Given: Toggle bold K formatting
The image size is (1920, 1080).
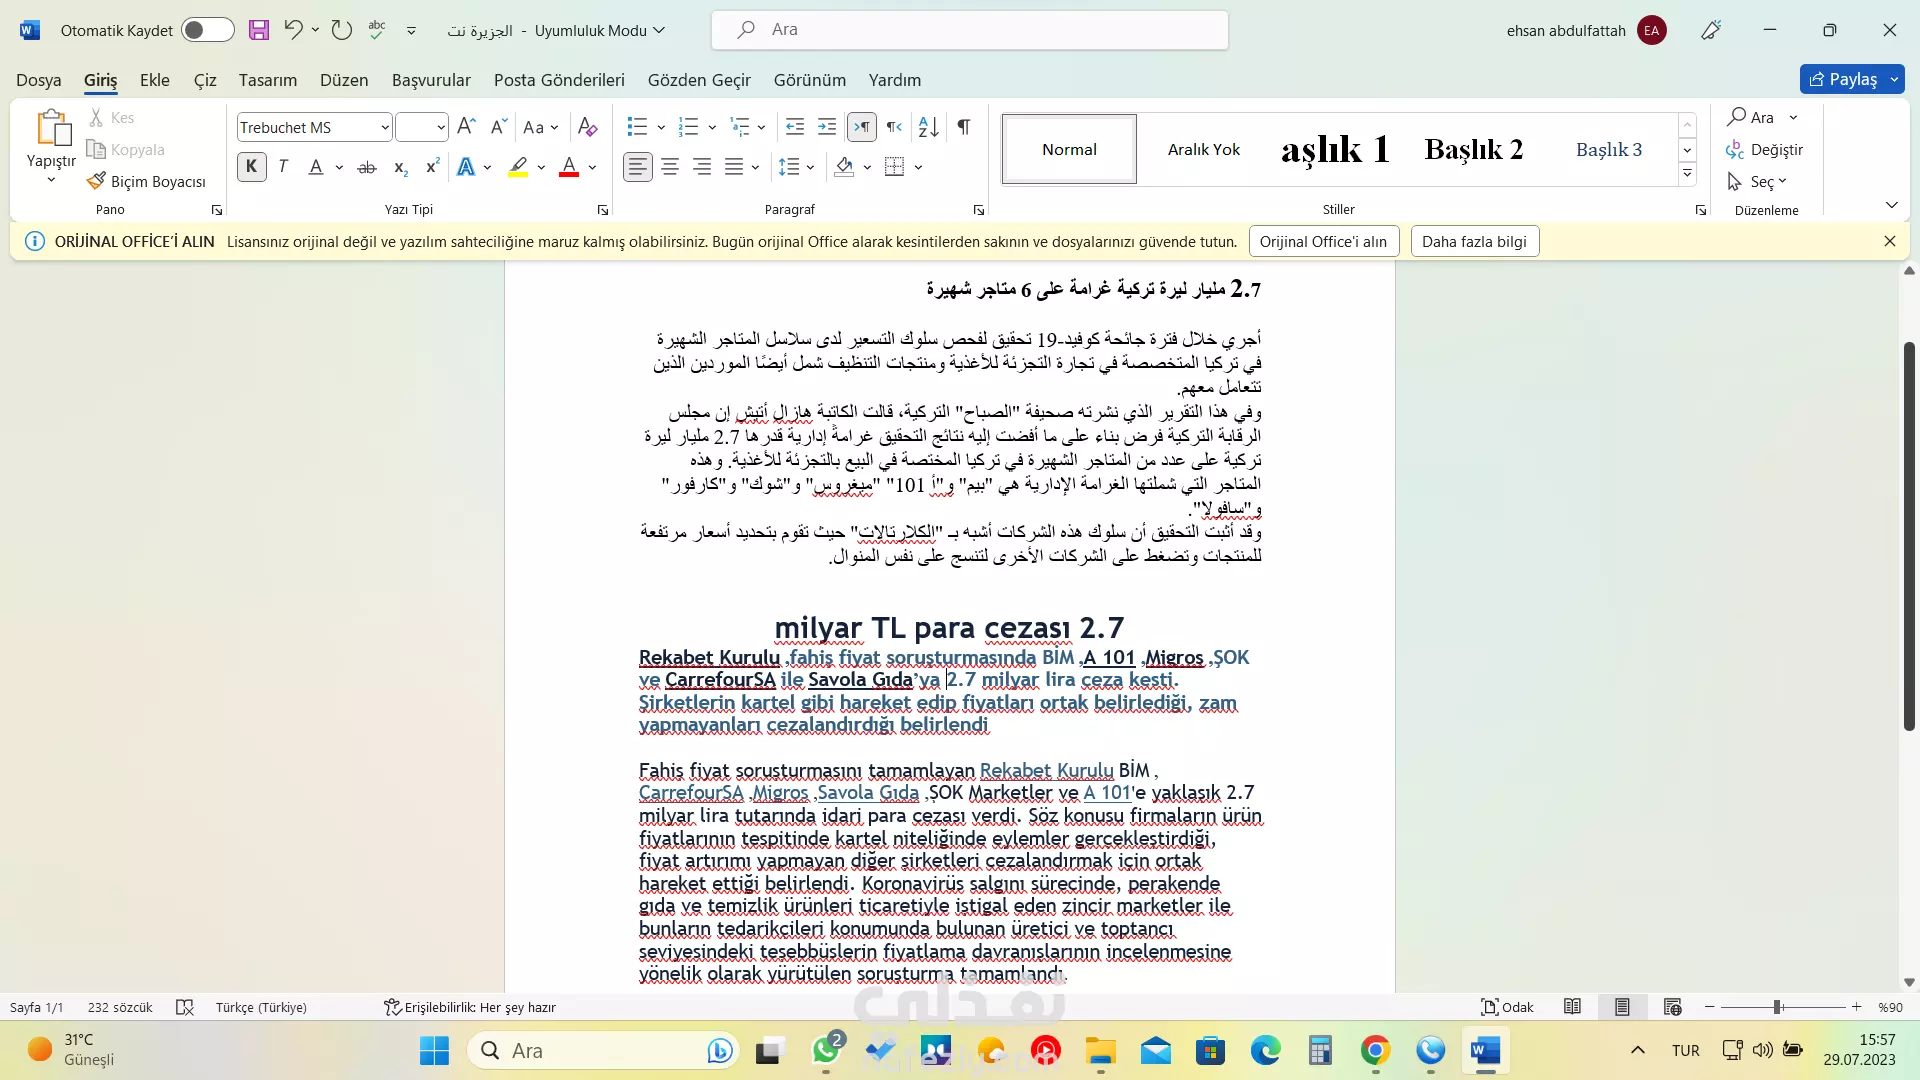Looking at the screenshot, I should tap(252, 167).
